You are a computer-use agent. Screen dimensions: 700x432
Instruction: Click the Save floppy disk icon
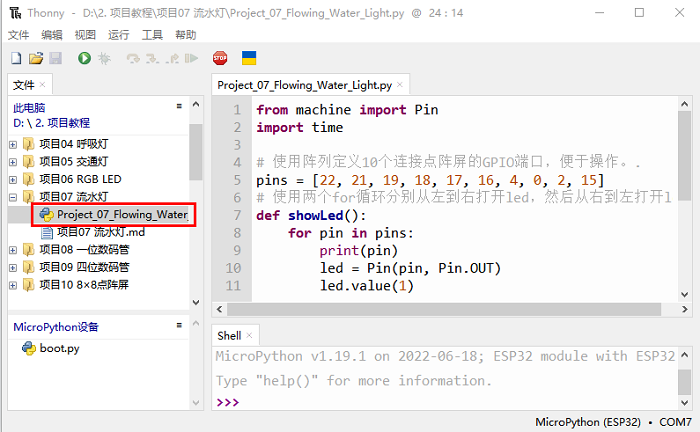55,59
